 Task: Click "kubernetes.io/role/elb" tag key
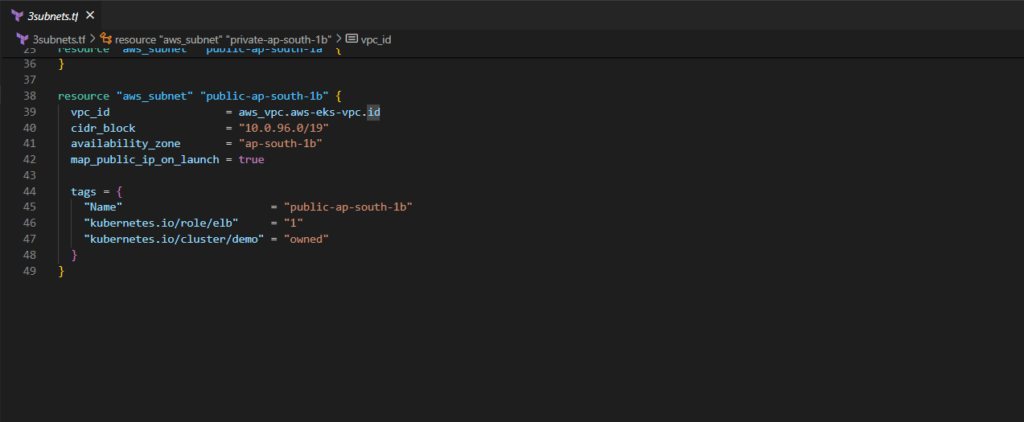tap(161, 223)
